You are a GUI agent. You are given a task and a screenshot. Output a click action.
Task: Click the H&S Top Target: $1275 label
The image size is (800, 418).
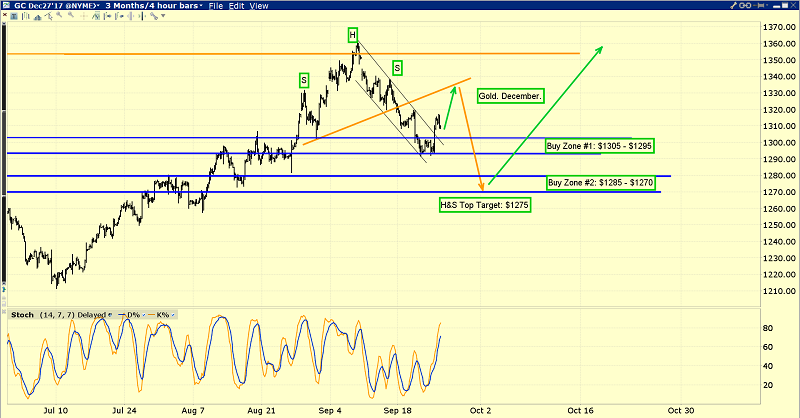[x=485, y=205]
